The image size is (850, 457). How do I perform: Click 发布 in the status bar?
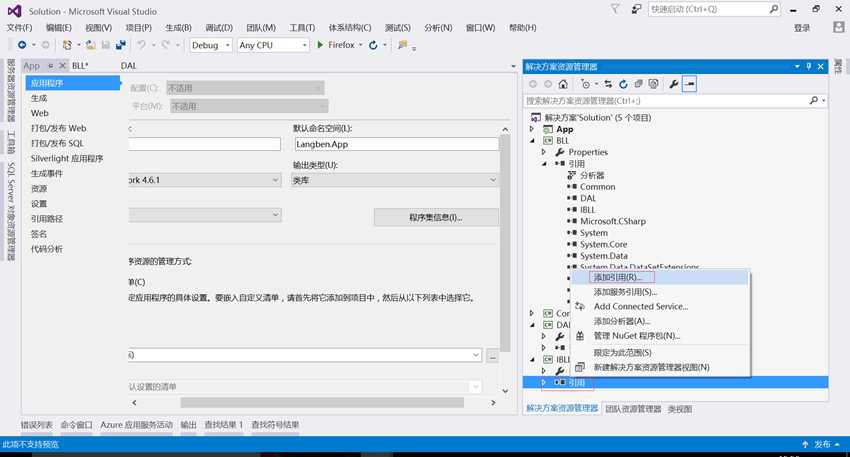coord(822,444)
